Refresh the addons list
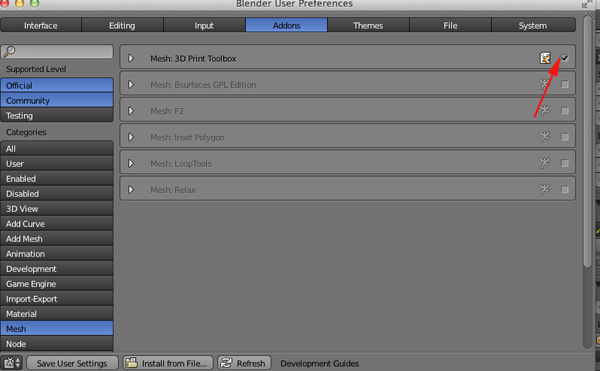Image resolution: width=600 pixels, height=371 pixels. pos(244,363)
